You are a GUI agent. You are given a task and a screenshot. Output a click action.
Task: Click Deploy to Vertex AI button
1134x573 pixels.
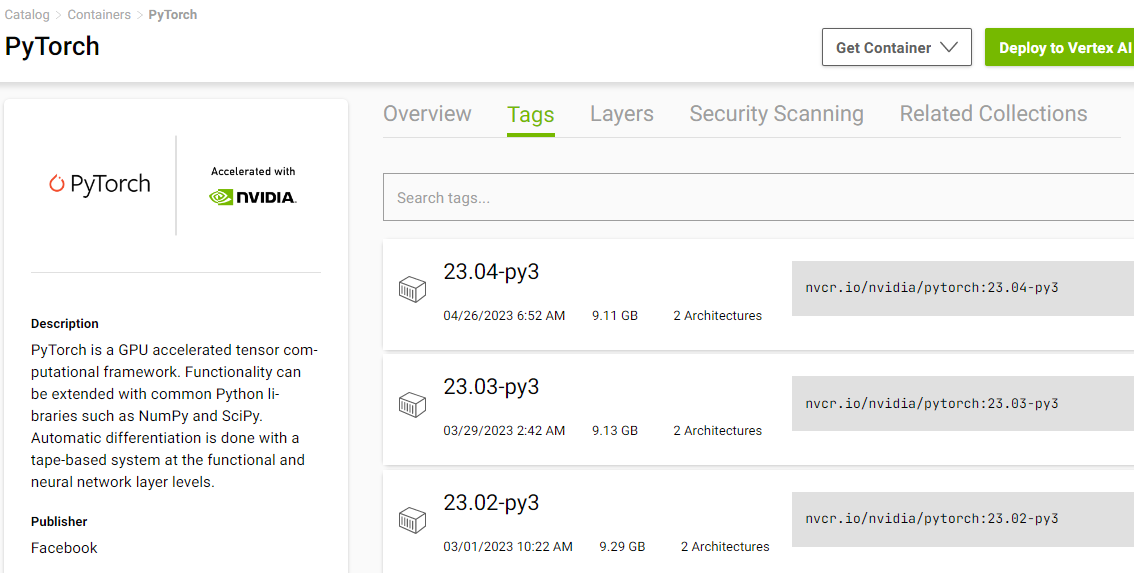1060,48
